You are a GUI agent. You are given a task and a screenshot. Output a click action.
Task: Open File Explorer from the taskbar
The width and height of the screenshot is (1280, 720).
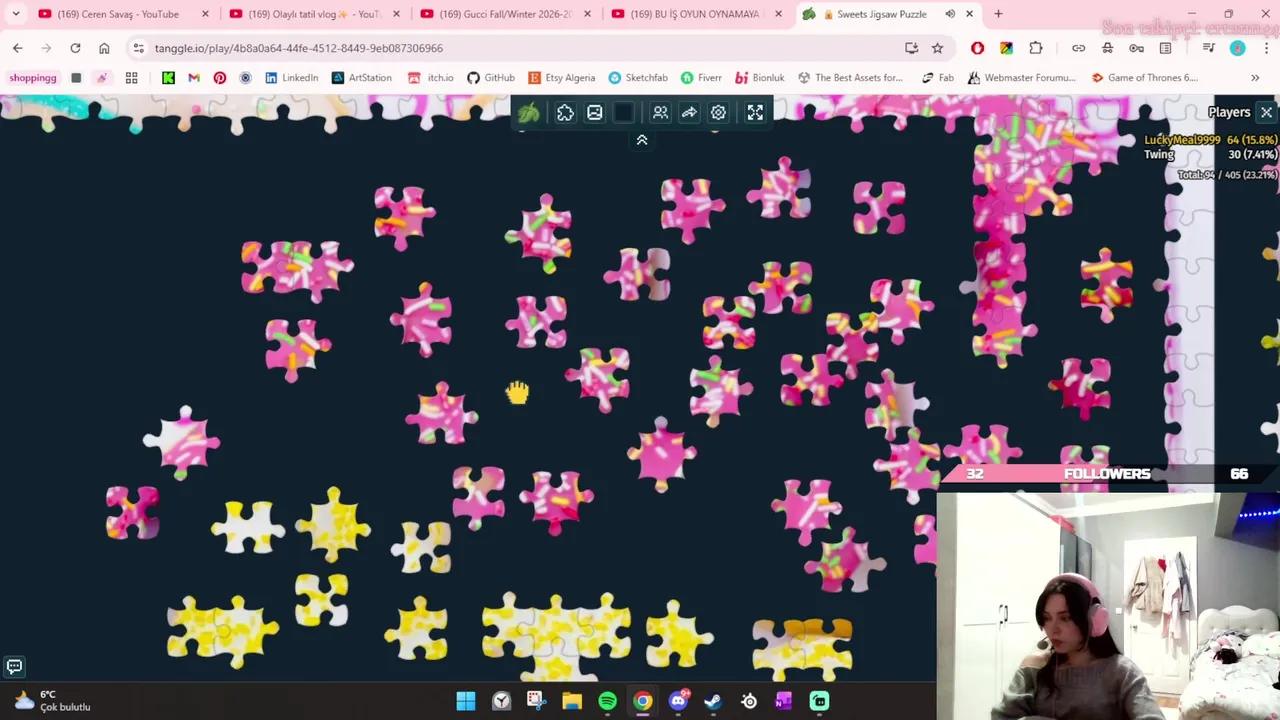pos(572,701)
